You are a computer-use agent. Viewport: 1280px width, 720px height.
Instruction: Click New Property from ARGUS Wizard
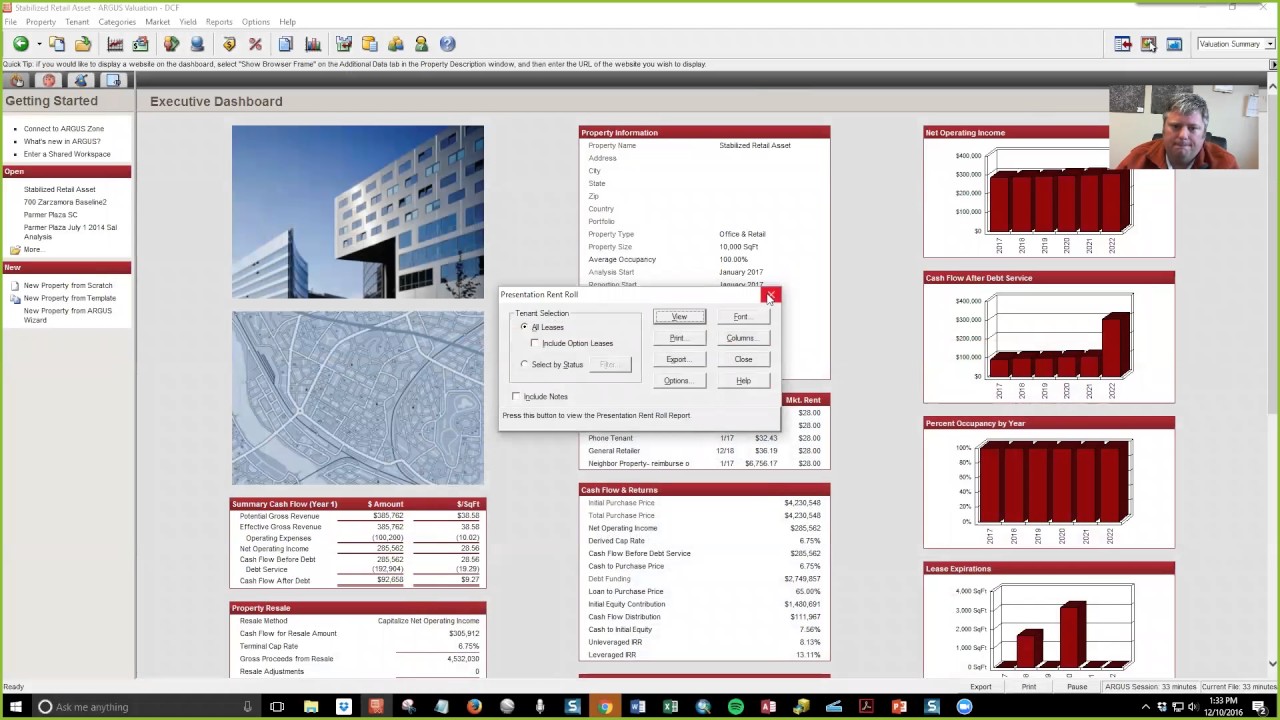pos(67,315)
